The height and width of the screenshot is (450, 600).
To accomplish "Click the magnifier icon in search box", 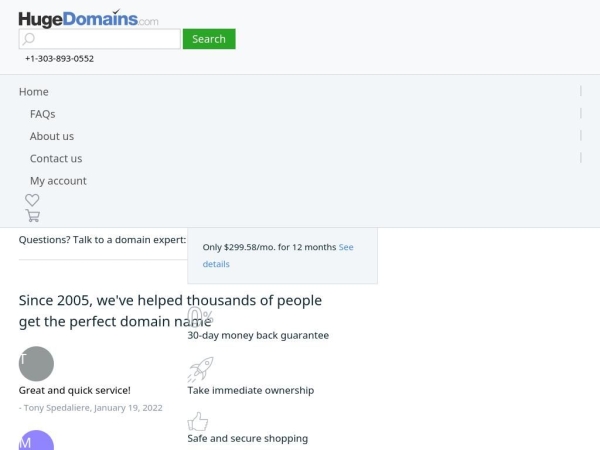I will [28, 39].
